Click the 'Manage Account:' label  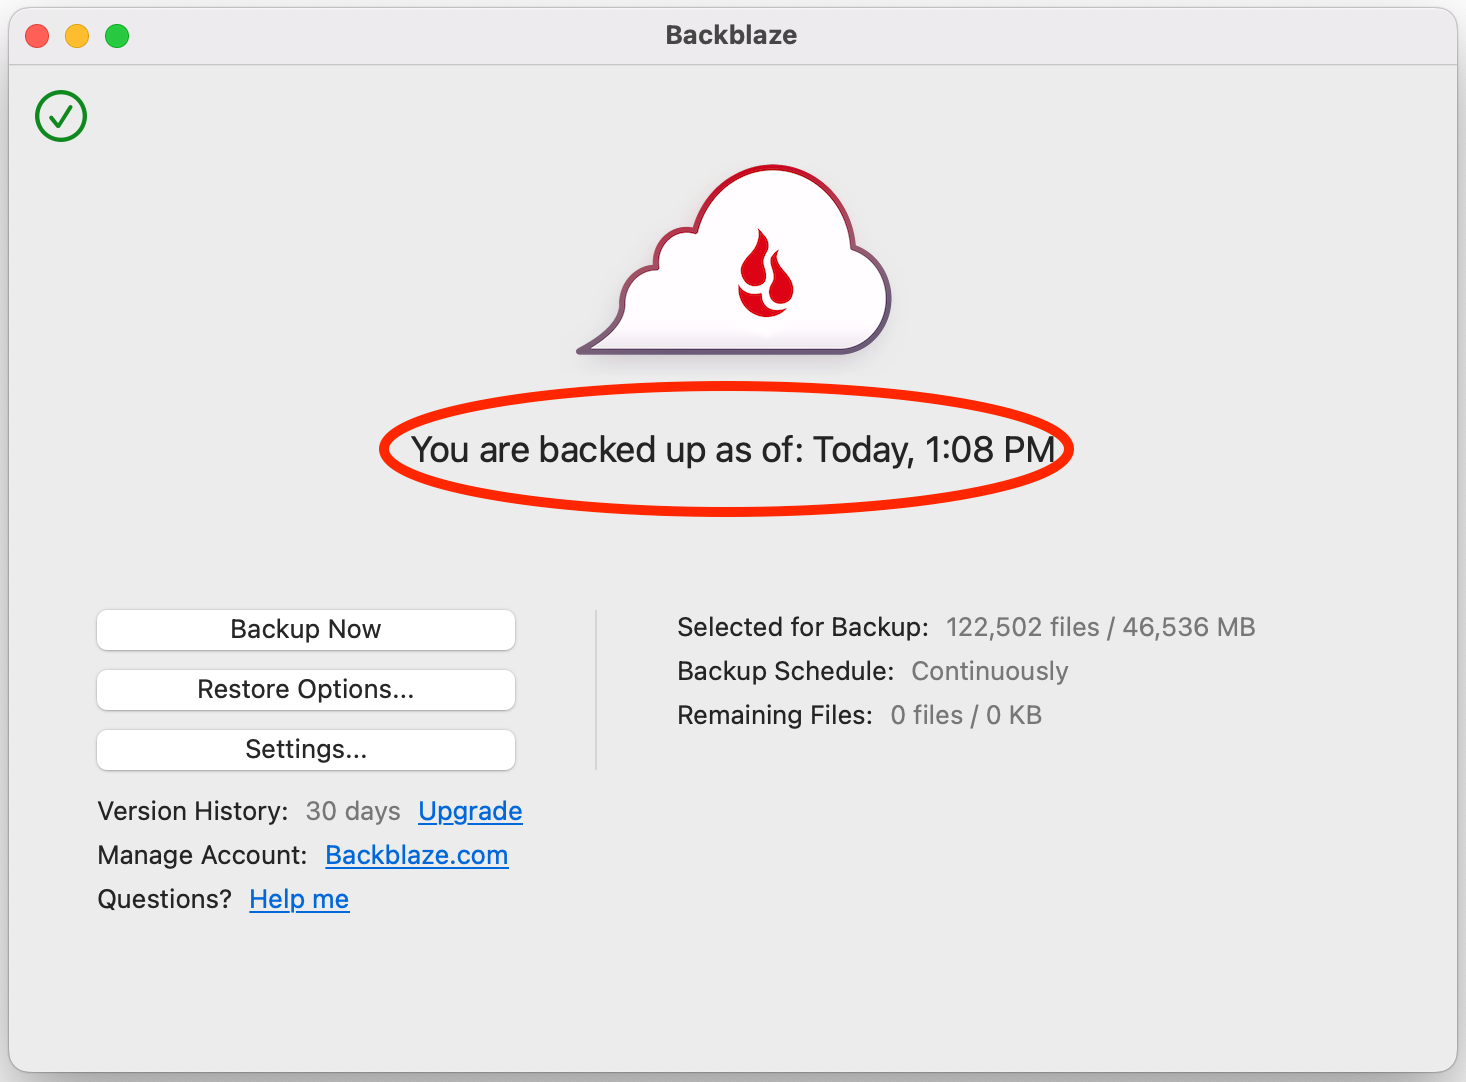pyautogui.click(x=202, y=855)
